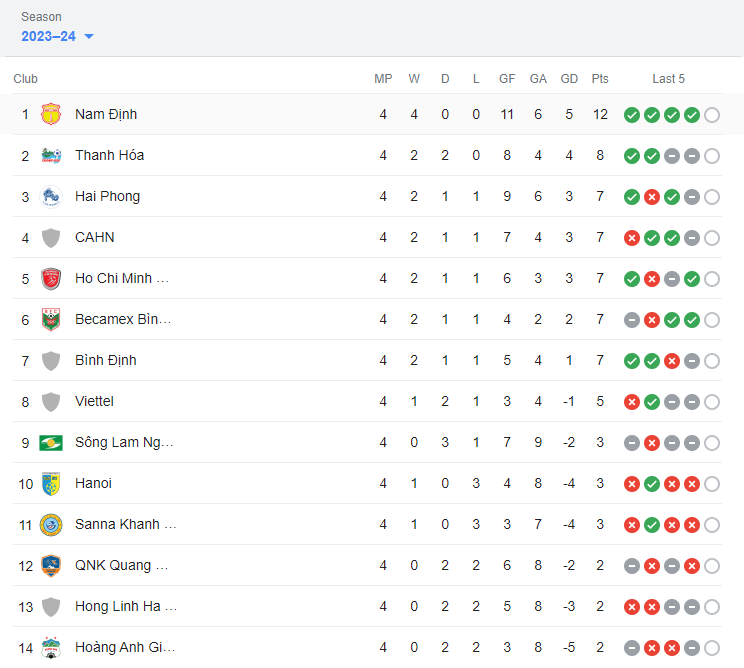Click the Sanna Khanh Hoa club logo
Viewport: 744px width, 668px height.
[51, 525]
